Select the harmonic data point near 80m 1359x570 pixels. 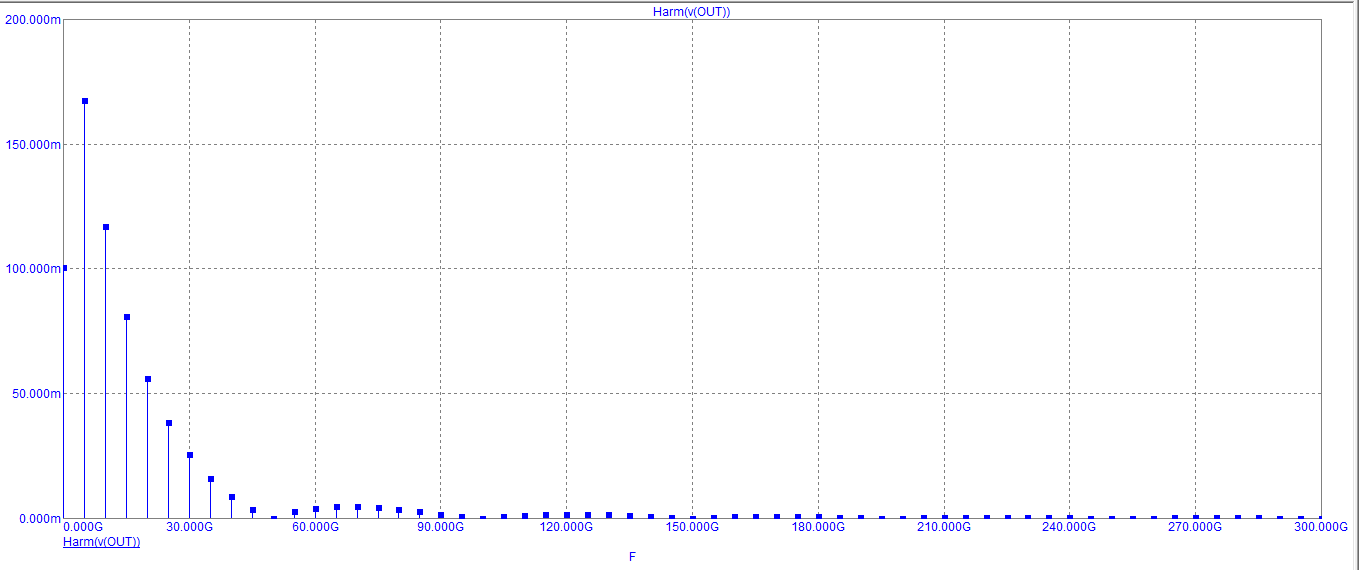click(x=127, y=317)
